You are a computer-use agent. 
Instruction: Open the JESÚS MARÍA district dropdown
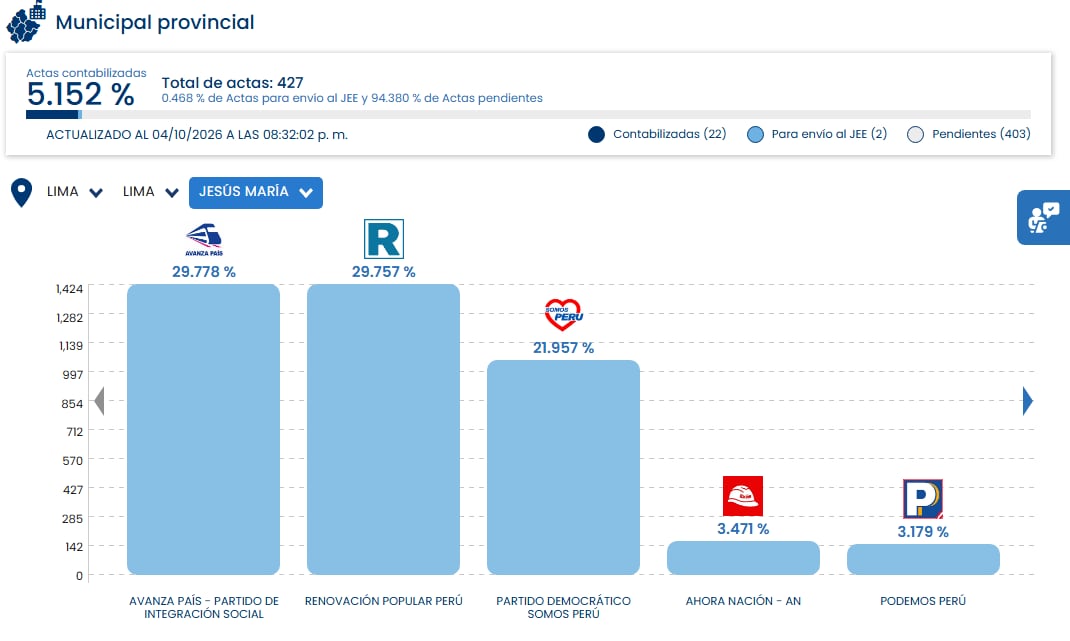click(x=256, y=193)
